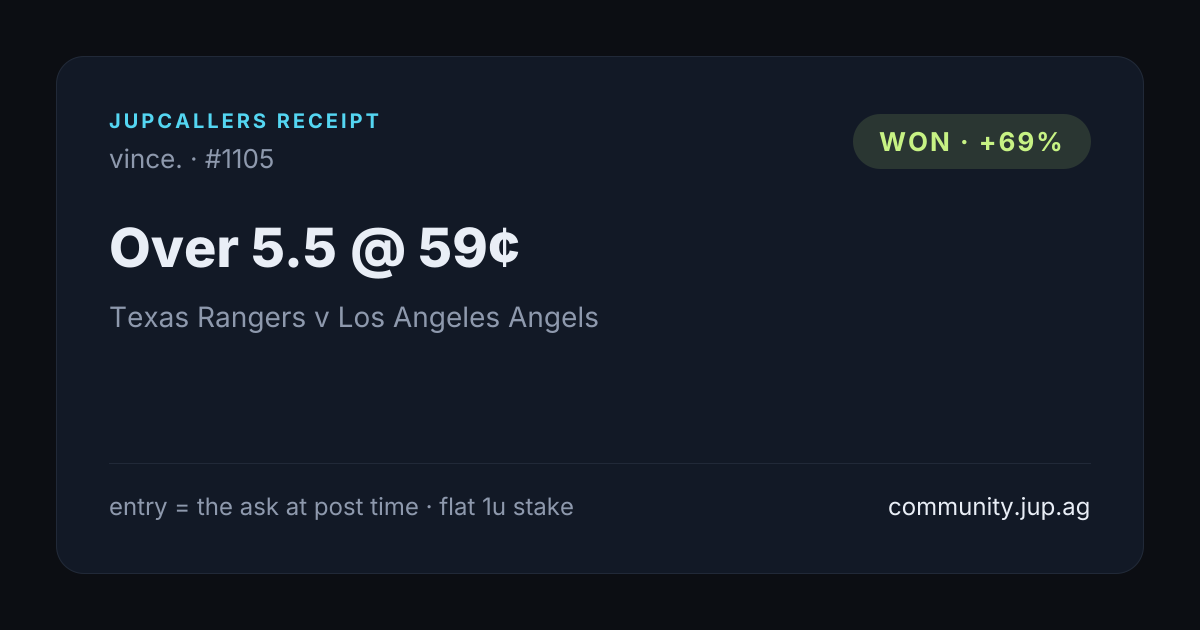This screenshot has height=630, width=1200.
Task: Select the +69% return figure
Action: (1021, 142)
